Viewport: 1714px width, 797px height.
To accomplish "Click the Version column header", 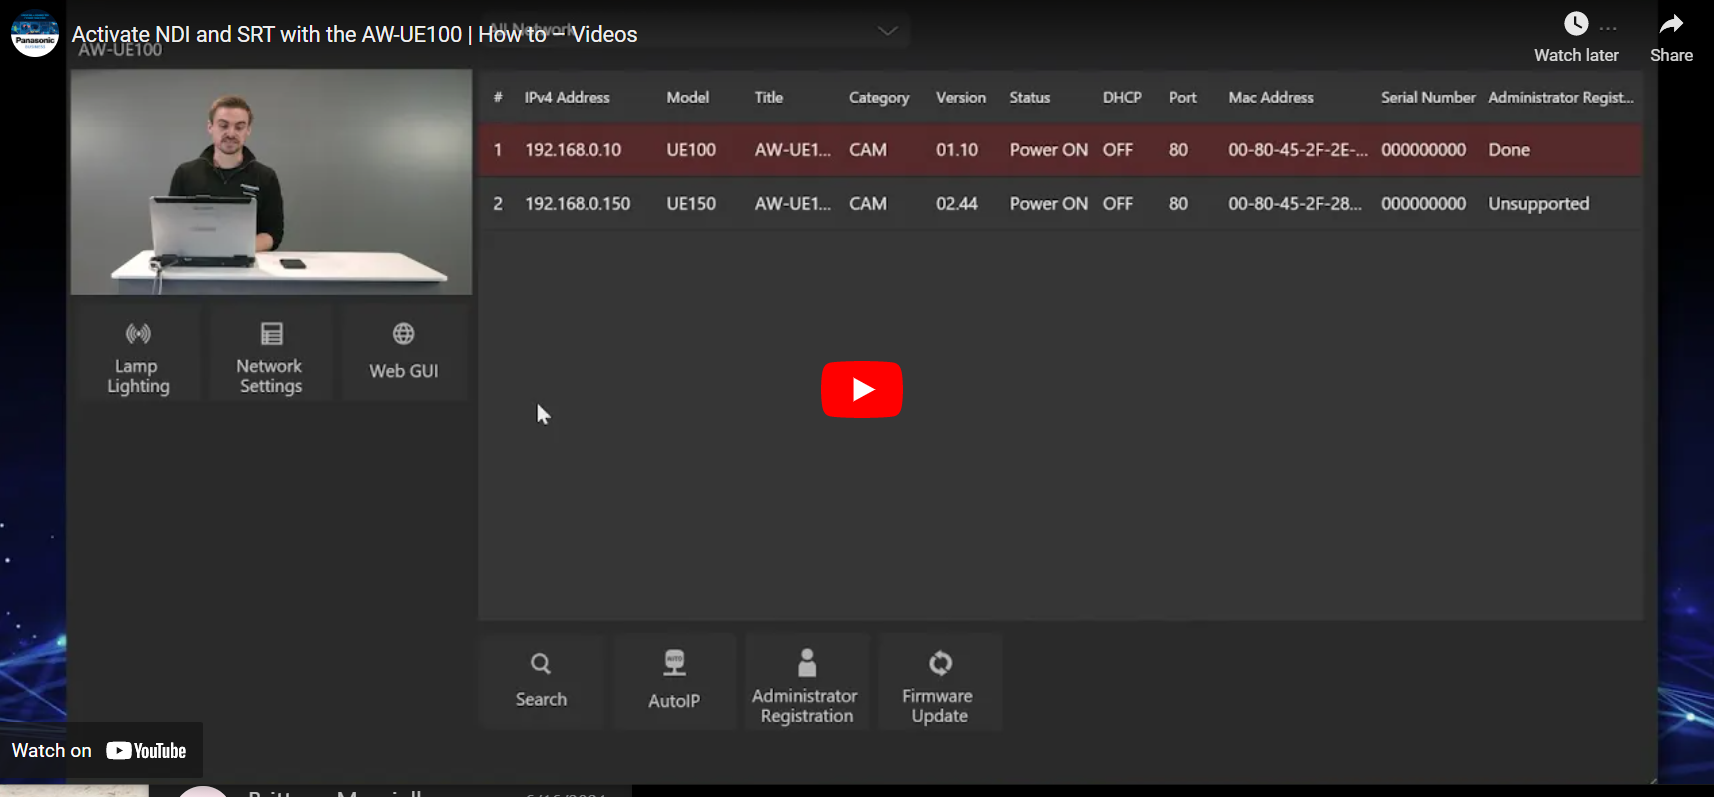I will tap(960, 97).
